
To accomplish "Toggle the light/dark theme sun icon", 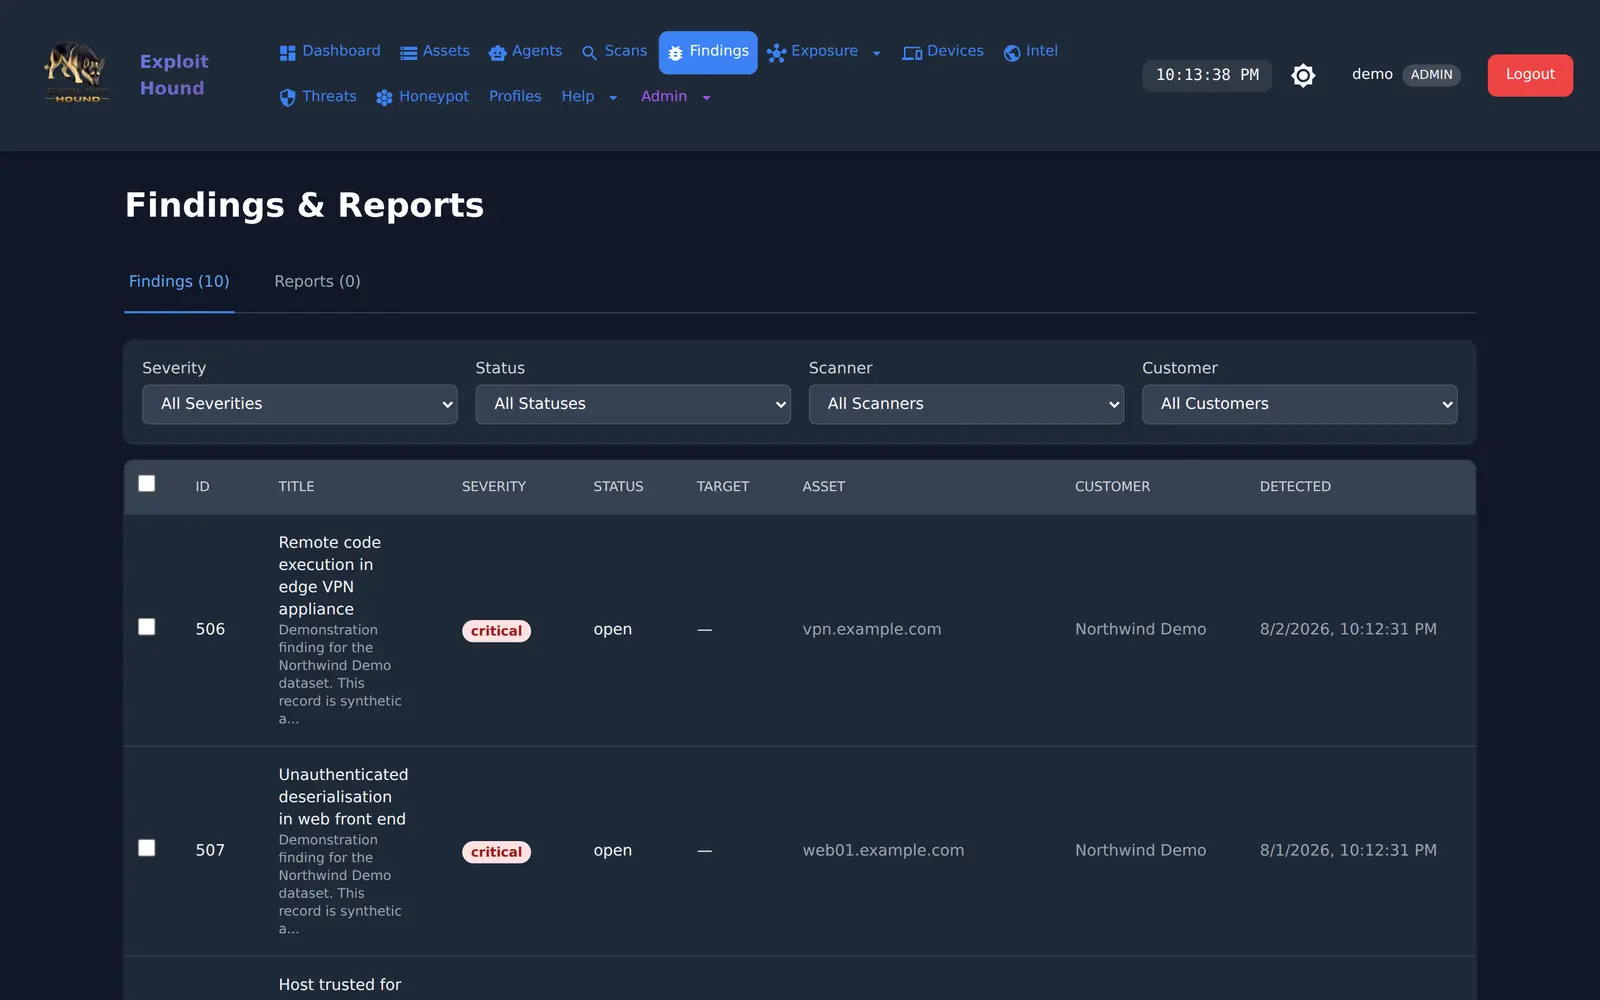I will [x=1303, y=75].
